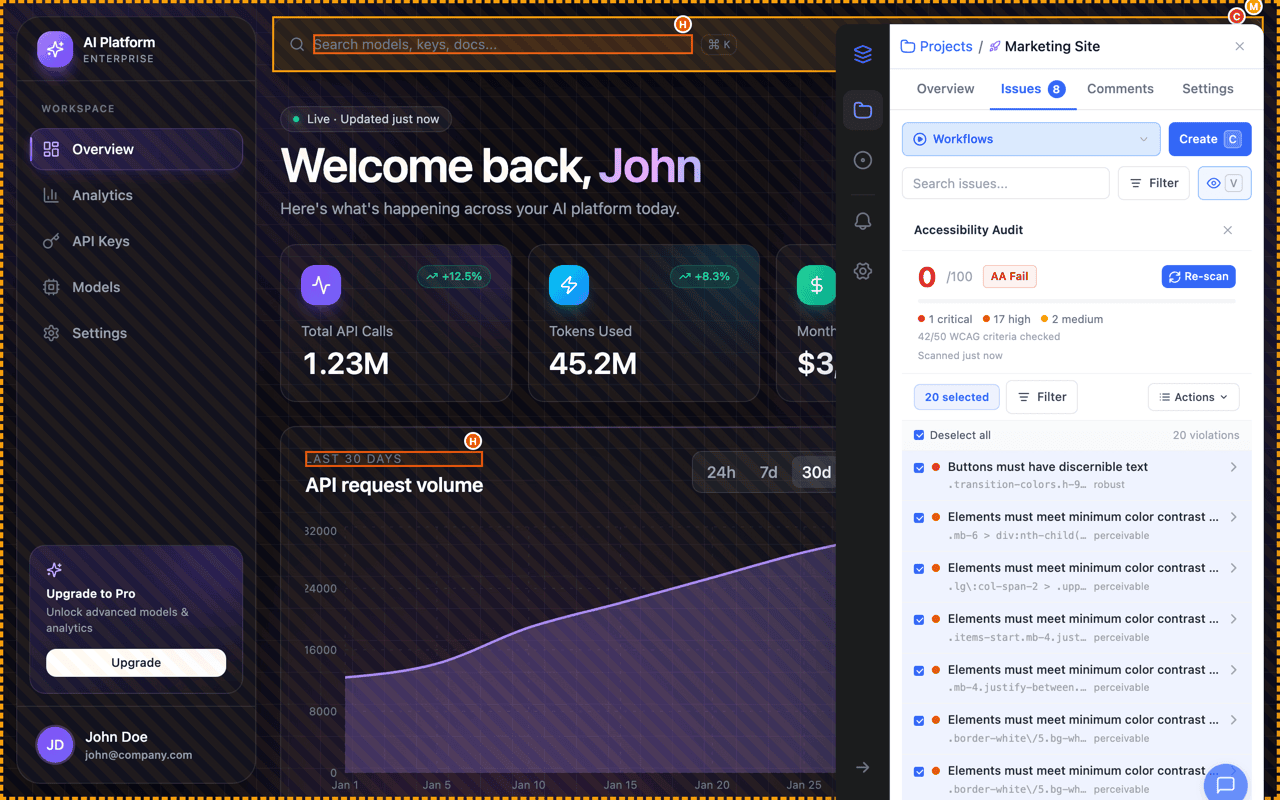Click the magnifier icon in the top search bar

(297, 44)
